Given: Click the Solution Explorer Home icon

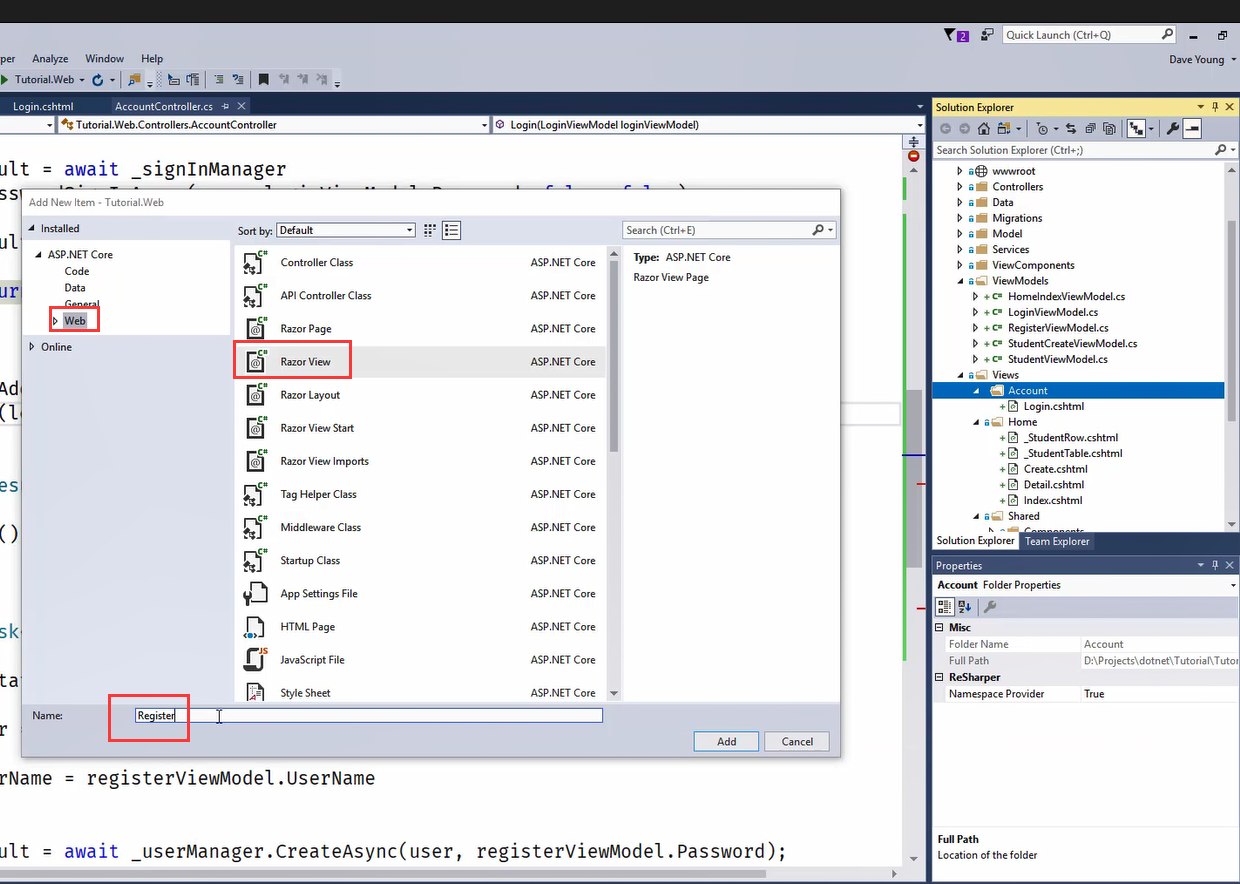Looking at the screenshot, I should coord(984,129).
